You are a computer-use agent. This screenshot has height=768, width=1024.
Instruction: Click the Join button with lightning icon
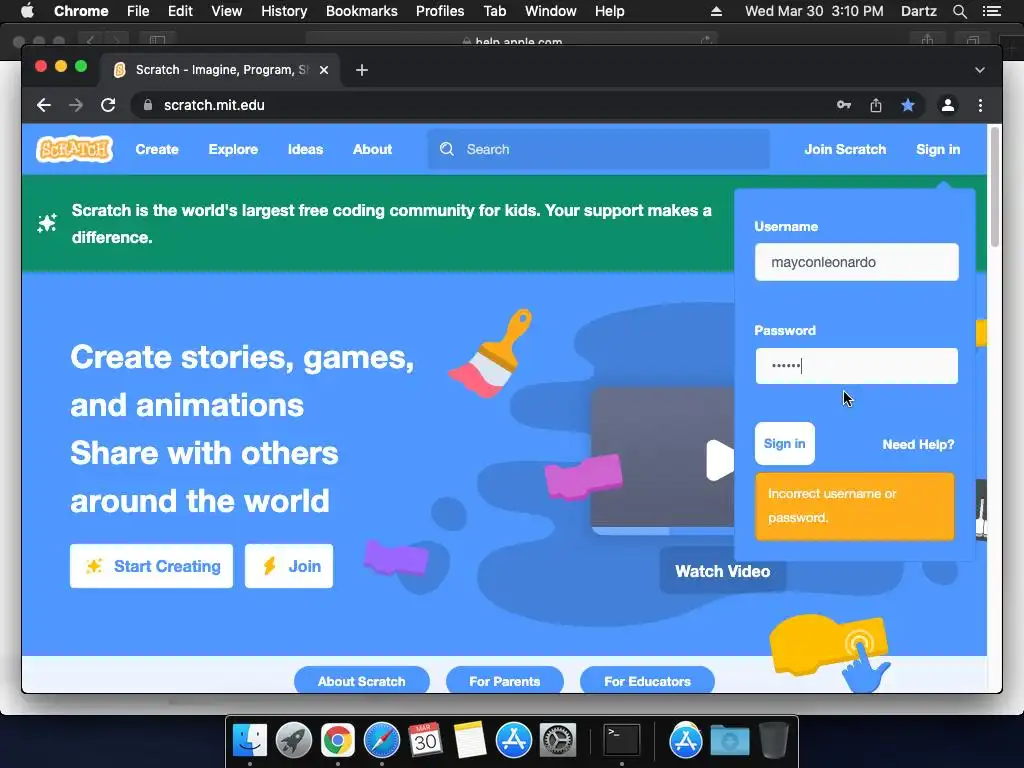tap(289, 566)
